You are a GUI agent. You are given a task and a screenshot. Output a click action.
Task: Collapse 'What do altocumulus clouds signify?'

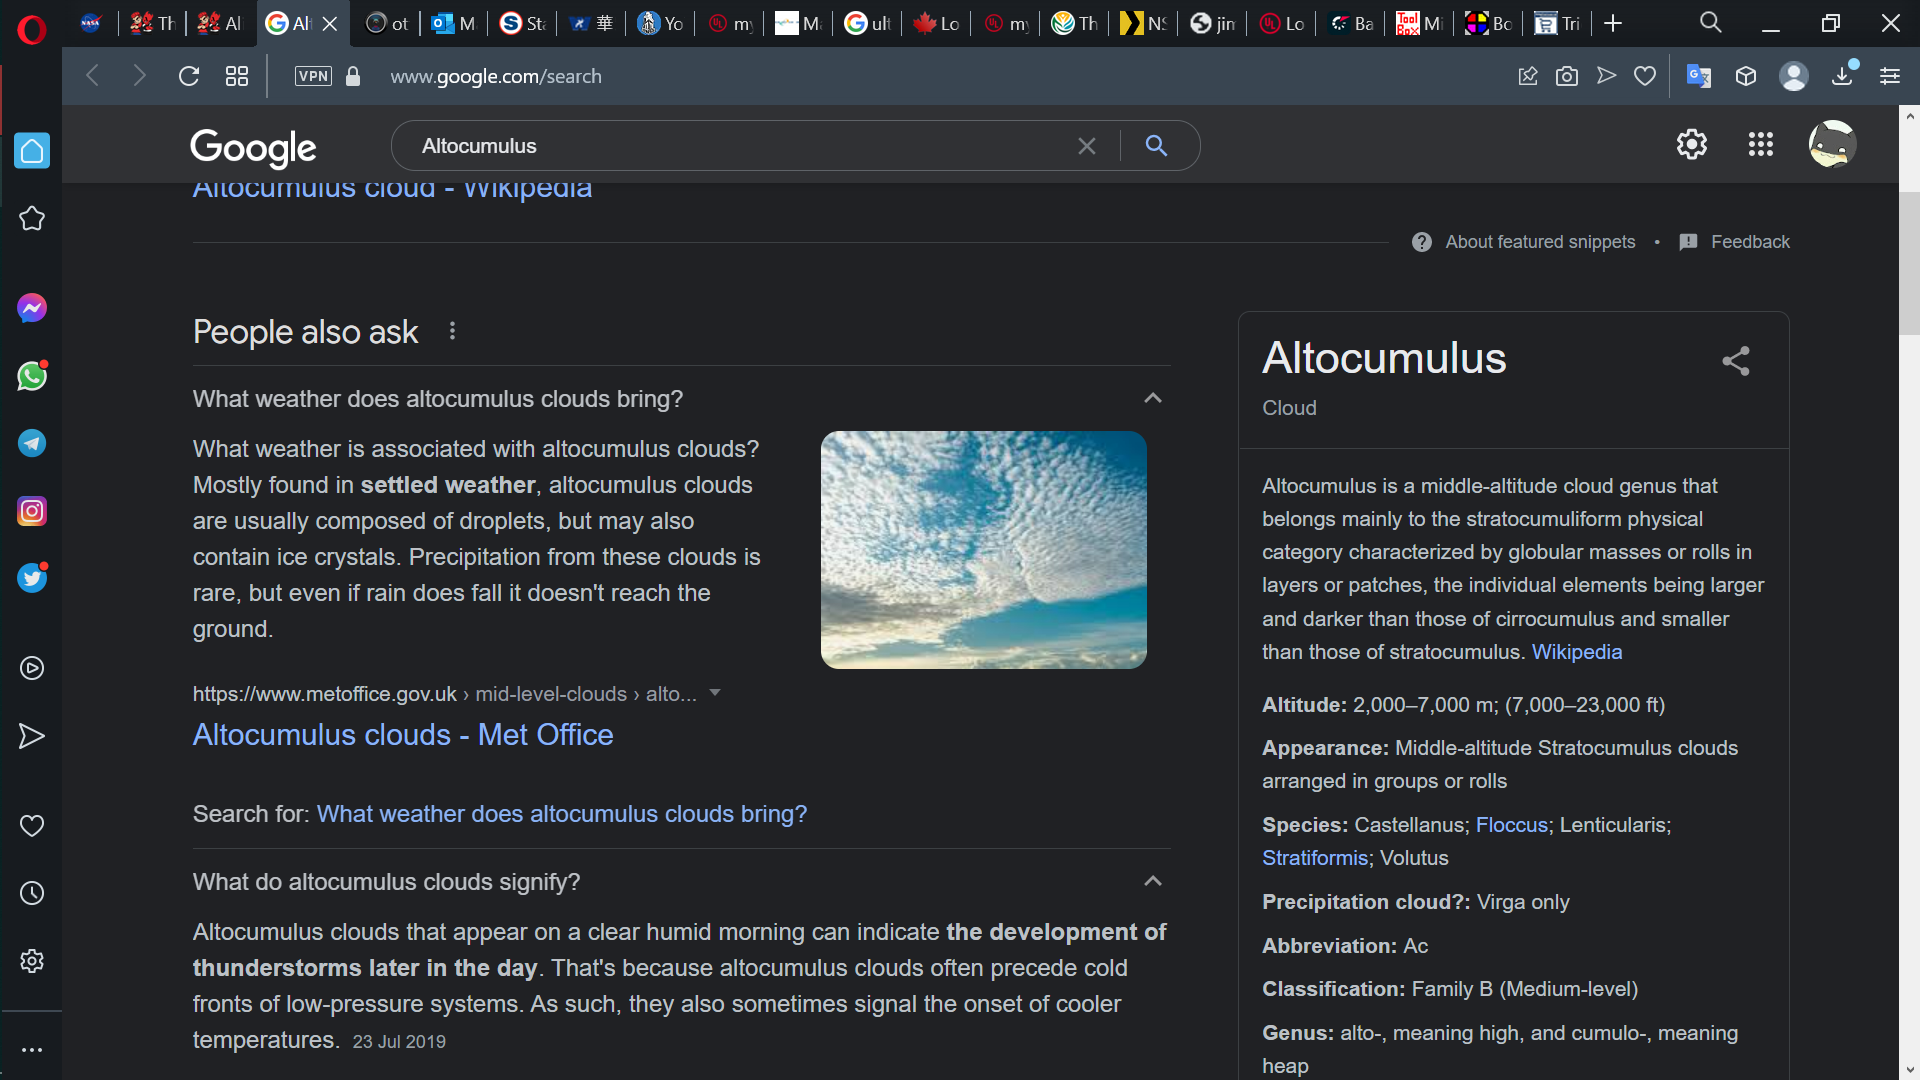(x=1153, y=881)
